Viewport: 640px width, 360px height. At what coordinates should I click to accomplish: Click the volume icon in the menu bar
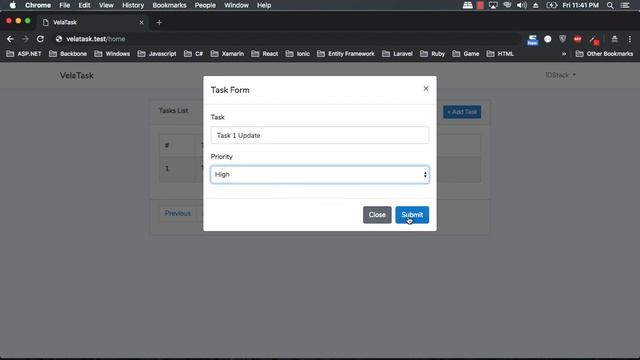[x=522, y=5]
